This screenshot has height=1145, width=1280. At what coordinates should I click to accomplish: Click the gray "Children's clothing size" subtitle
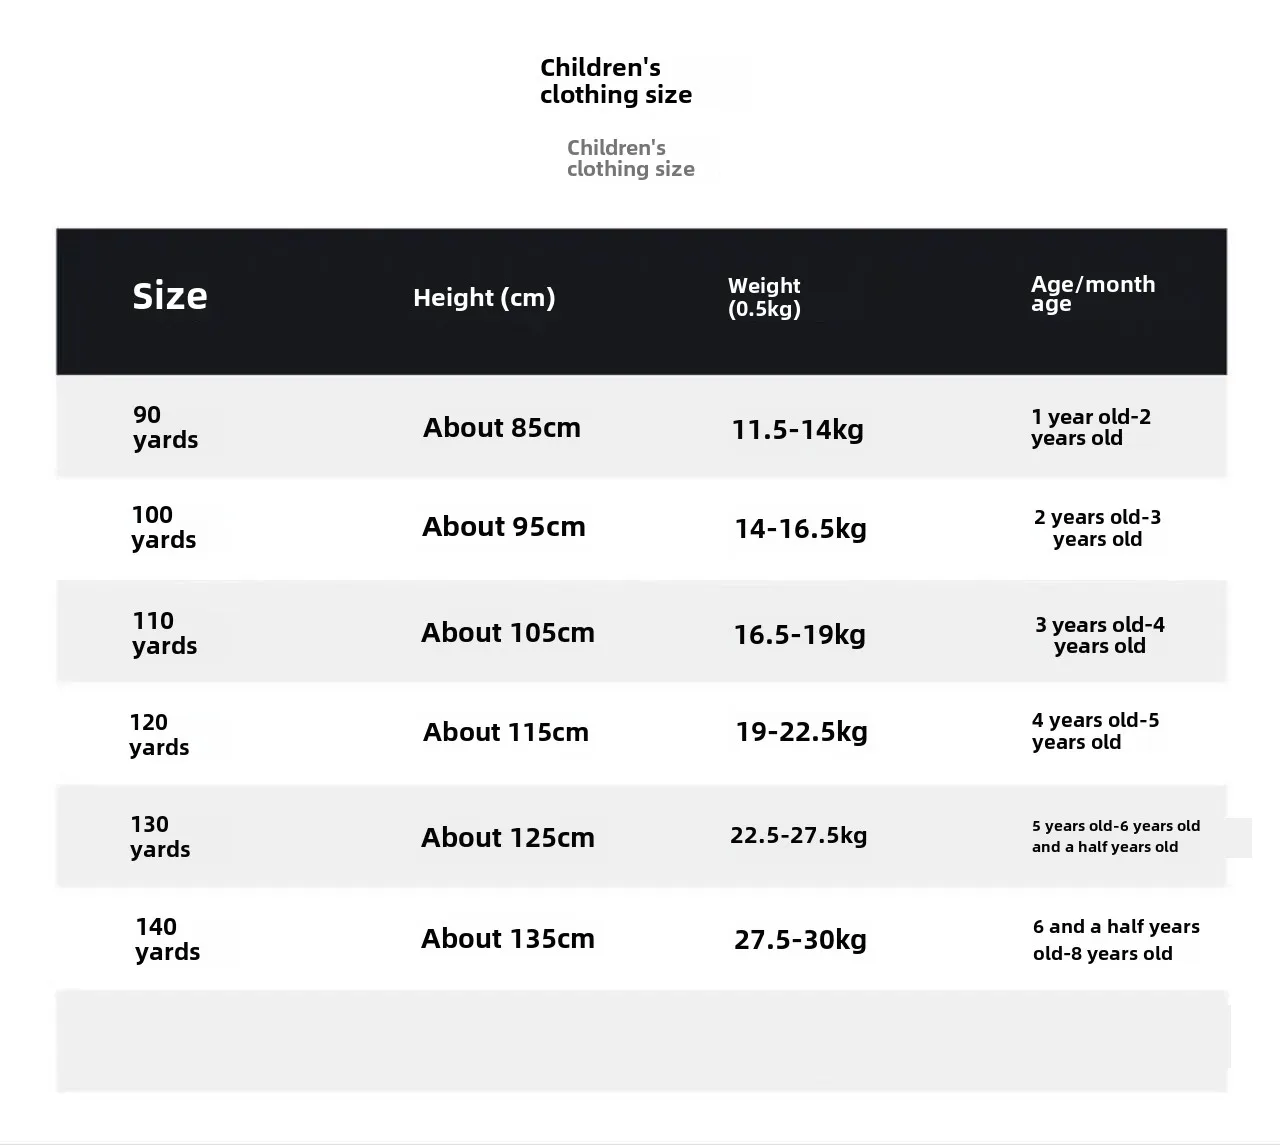[x=630, y=158]
